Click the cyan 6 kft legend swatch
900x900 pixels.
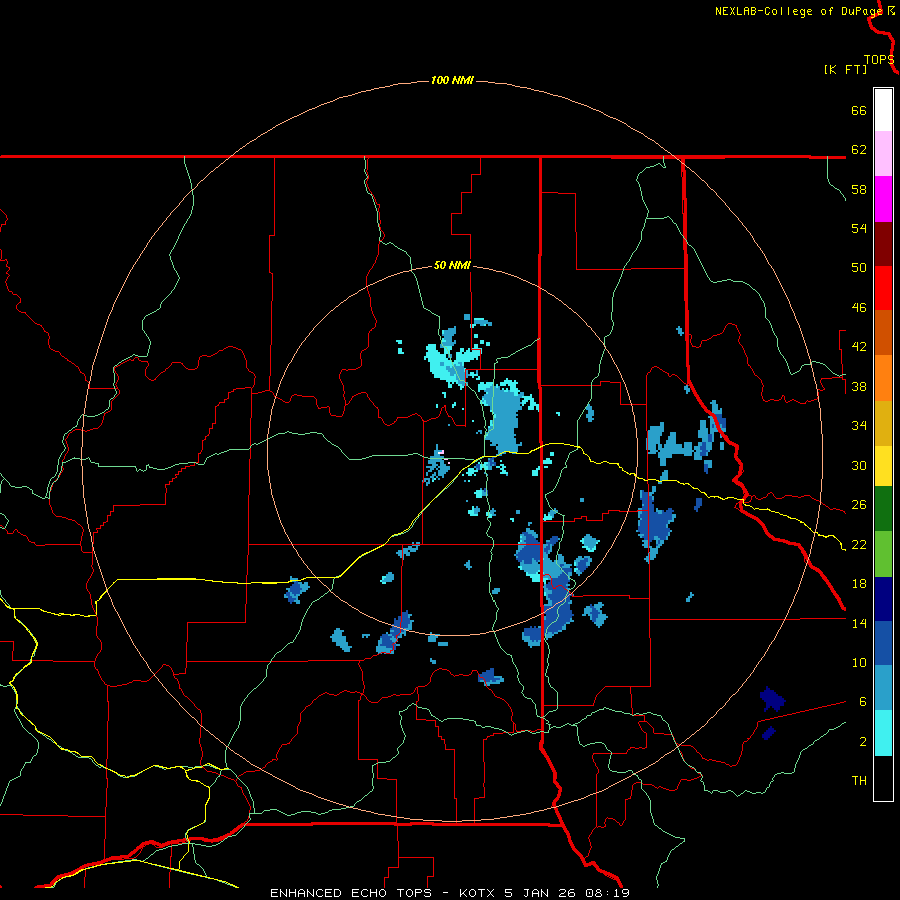(883, 733)
